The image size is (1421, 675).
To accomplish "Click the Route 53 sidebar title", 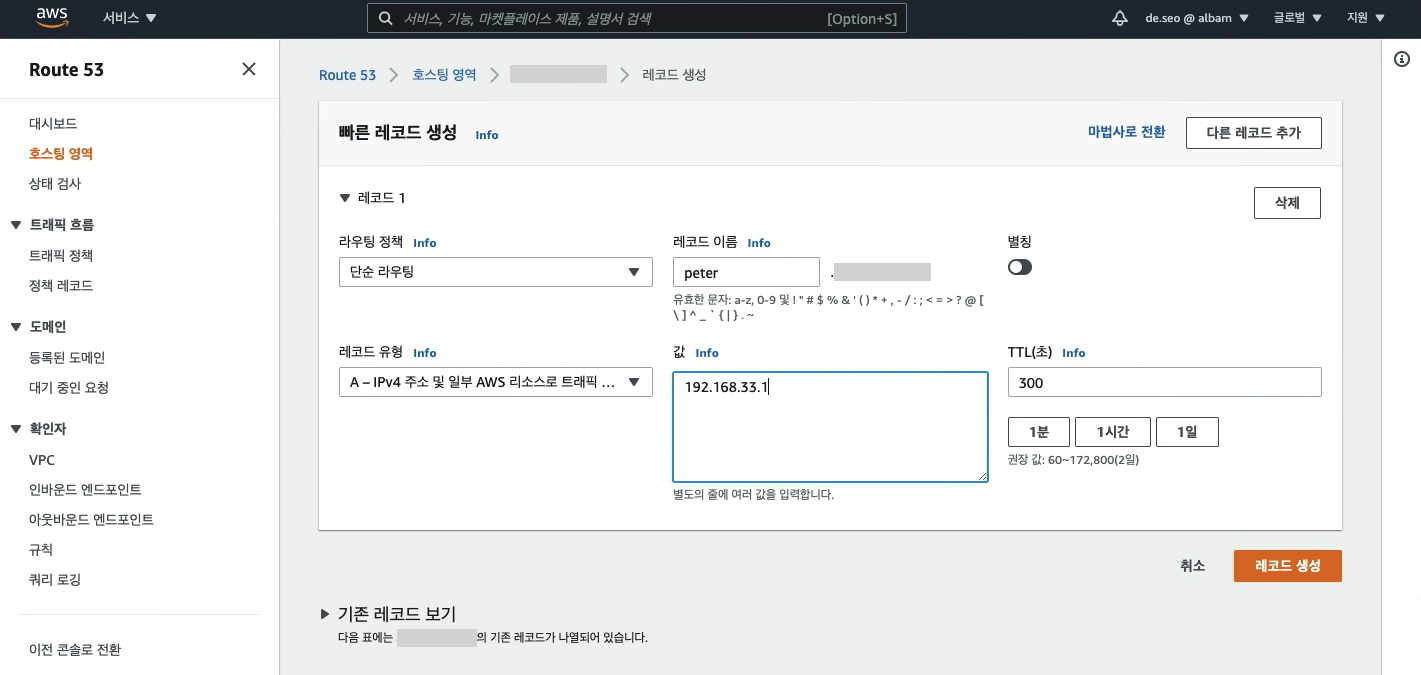I will coord(66,70).
